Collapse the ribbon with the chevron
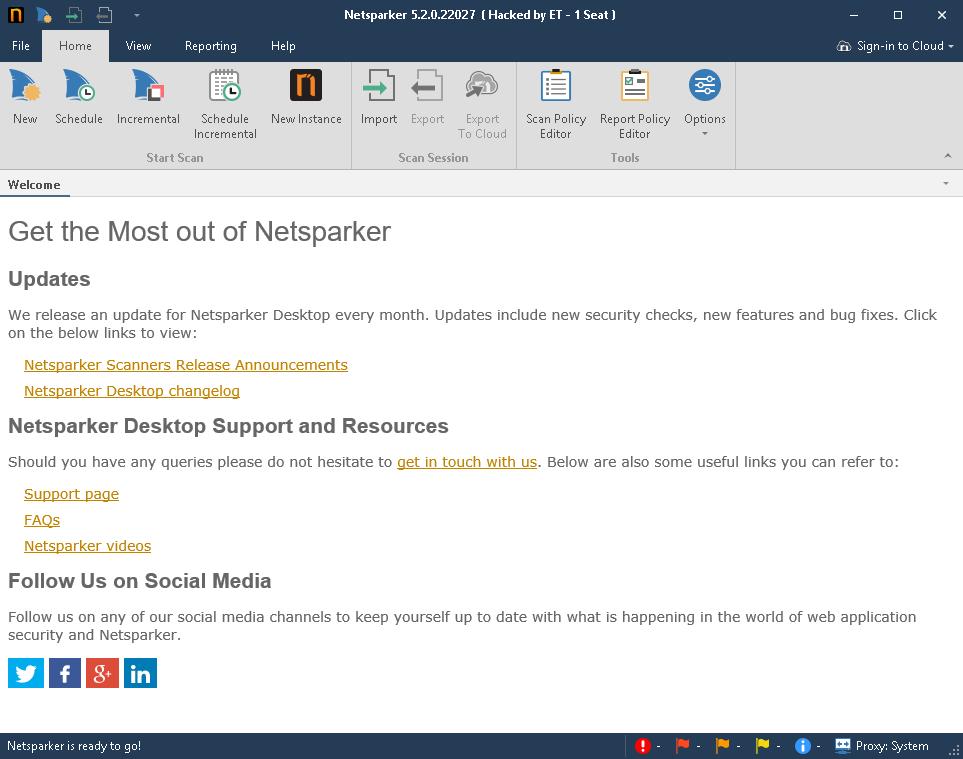The width and height of the screenshot is (963, 759). point(948,156)
